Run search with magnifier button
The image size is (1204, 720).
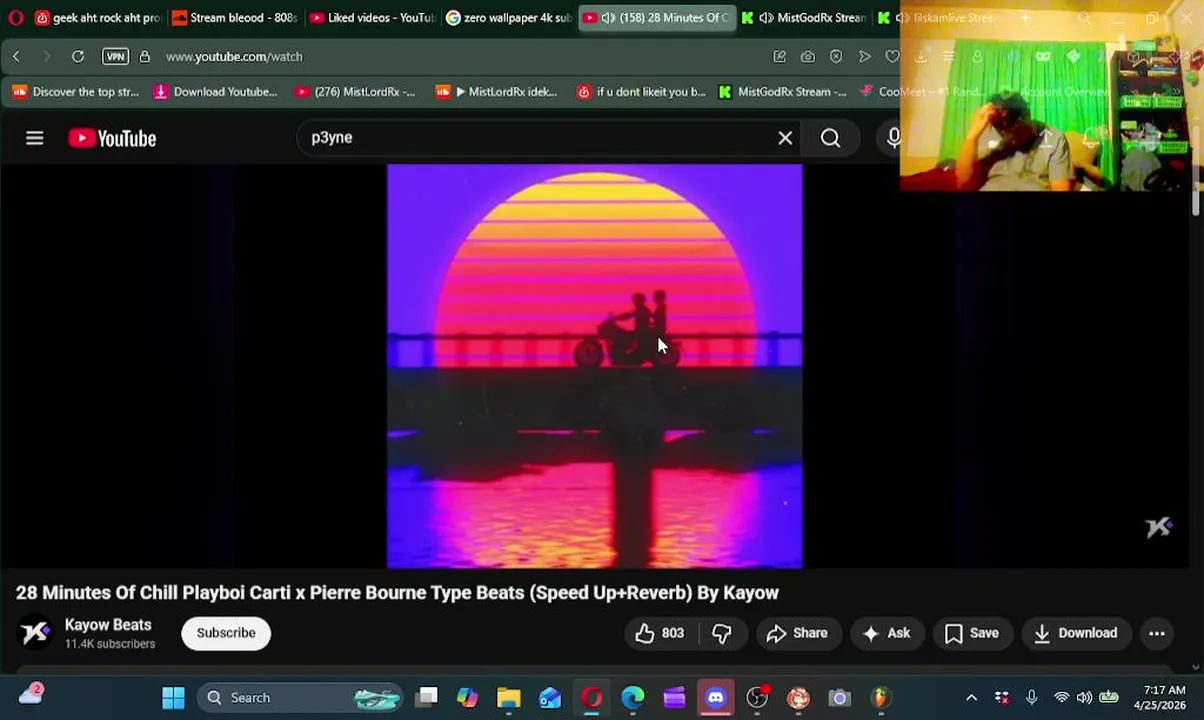830,138
